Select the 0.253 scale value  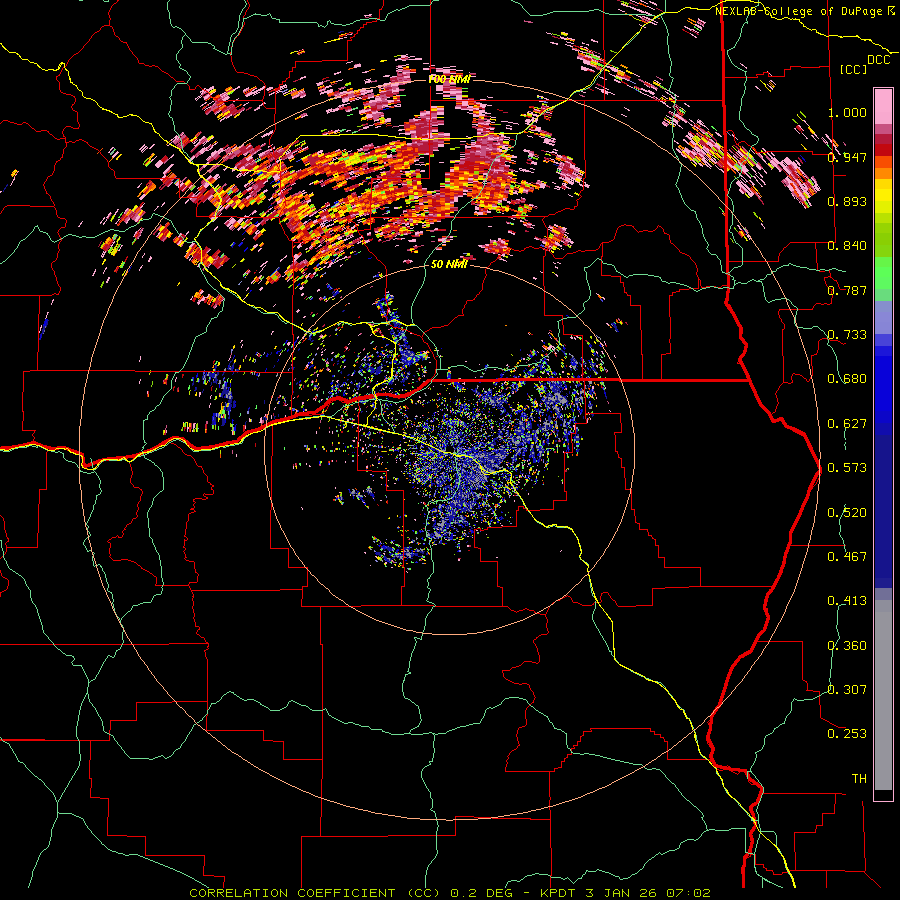coord(847,734)
